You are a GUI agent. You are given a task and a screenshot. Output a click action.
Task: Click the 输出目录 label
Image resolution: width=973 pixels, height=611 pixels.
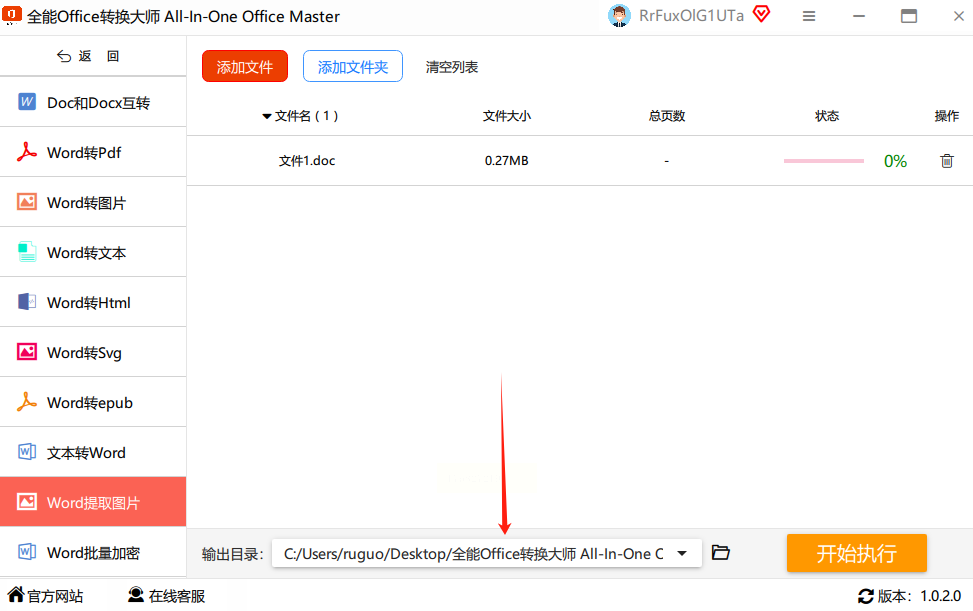tap(233, 554)
